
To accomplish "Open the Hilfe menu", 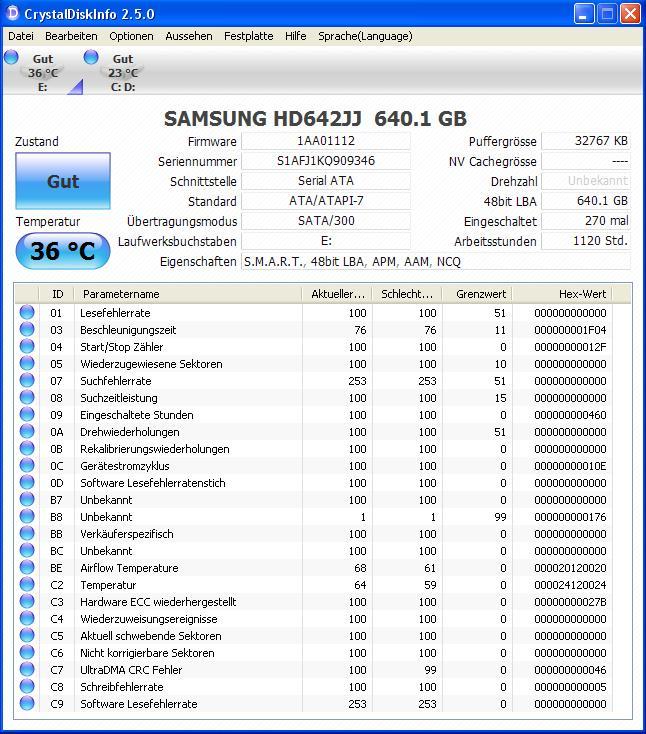I will [x=295, y=36].
